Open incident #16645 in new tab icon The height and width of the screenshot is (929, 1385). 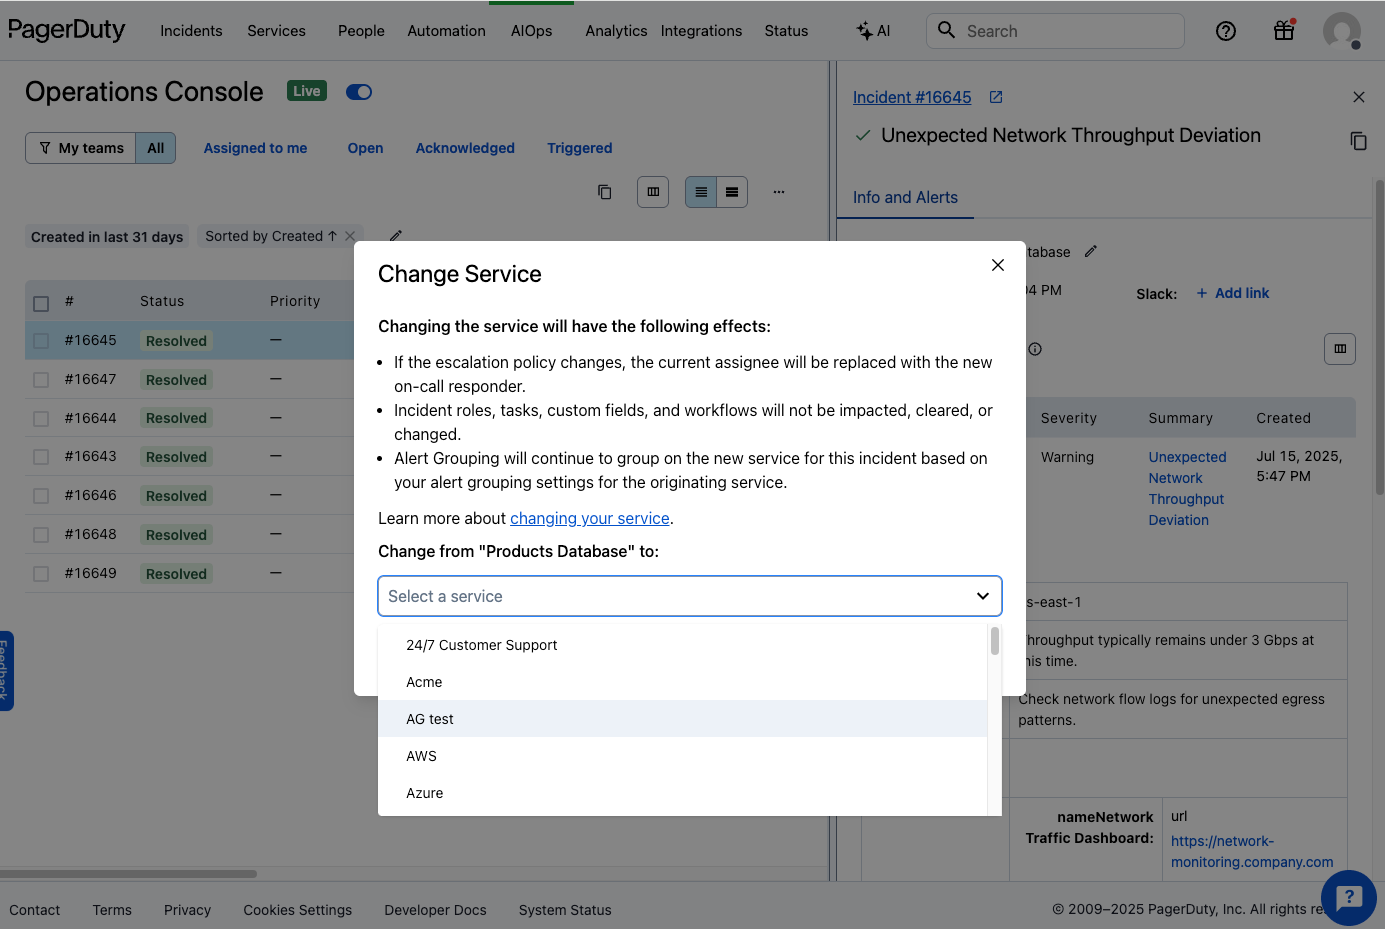(996, 97)
